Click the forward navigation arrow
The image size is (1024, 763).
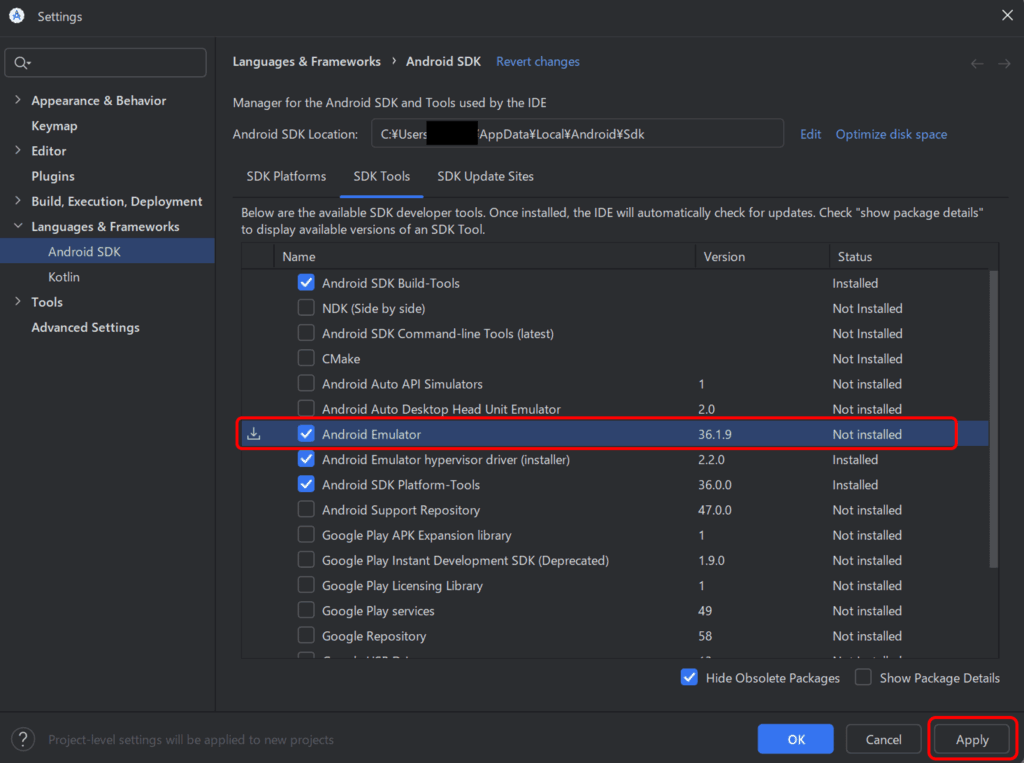[x=1004, y=63]
